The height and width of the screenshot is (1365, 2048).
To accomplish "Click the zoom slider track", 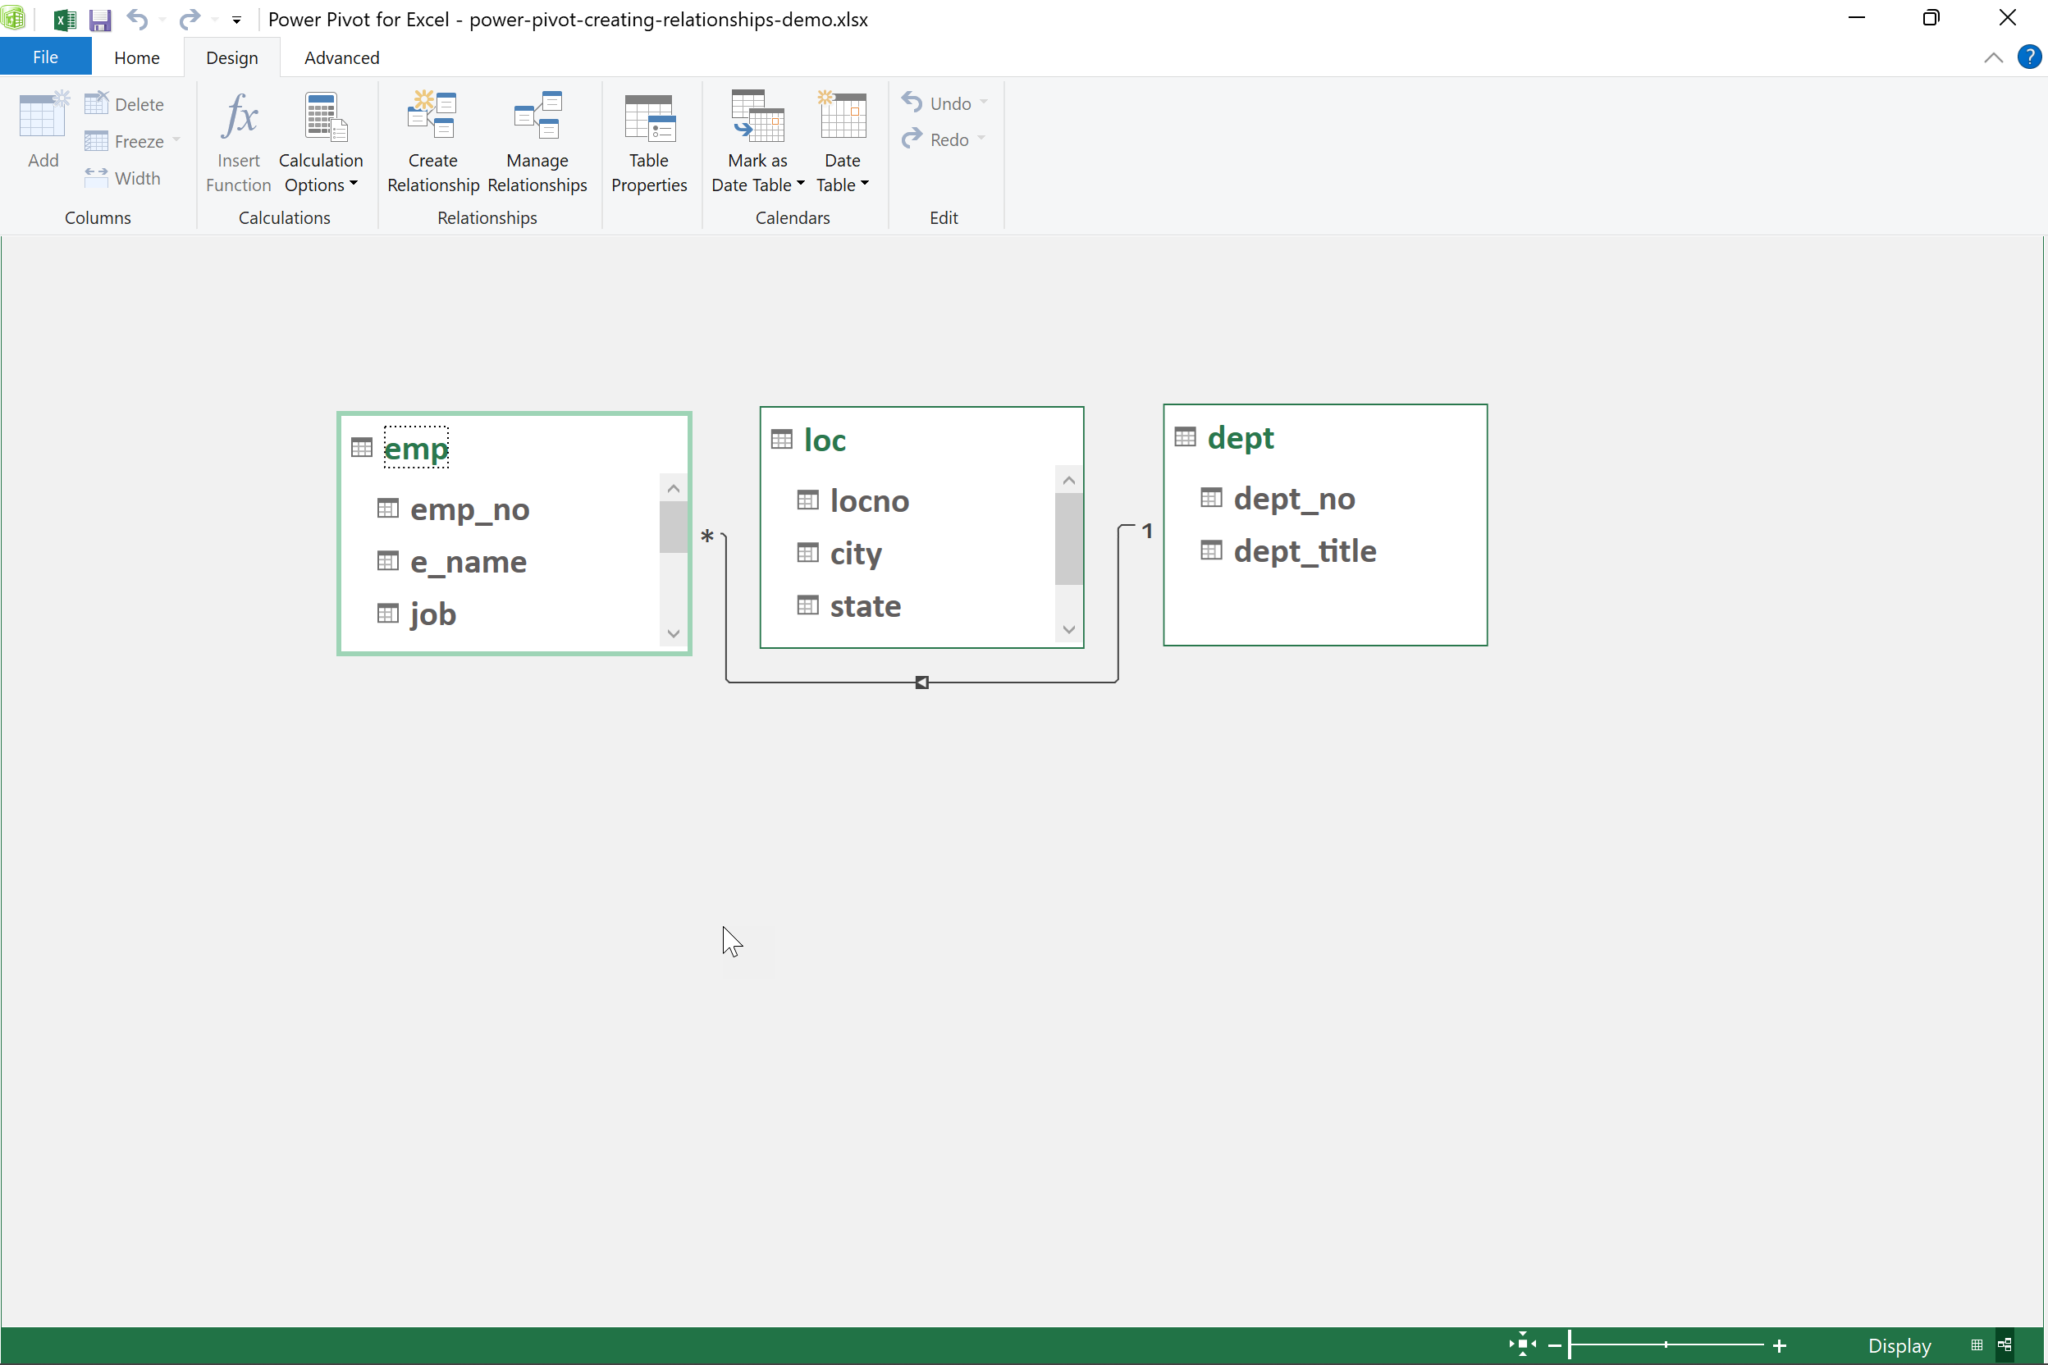I will click(1700, 1345).
